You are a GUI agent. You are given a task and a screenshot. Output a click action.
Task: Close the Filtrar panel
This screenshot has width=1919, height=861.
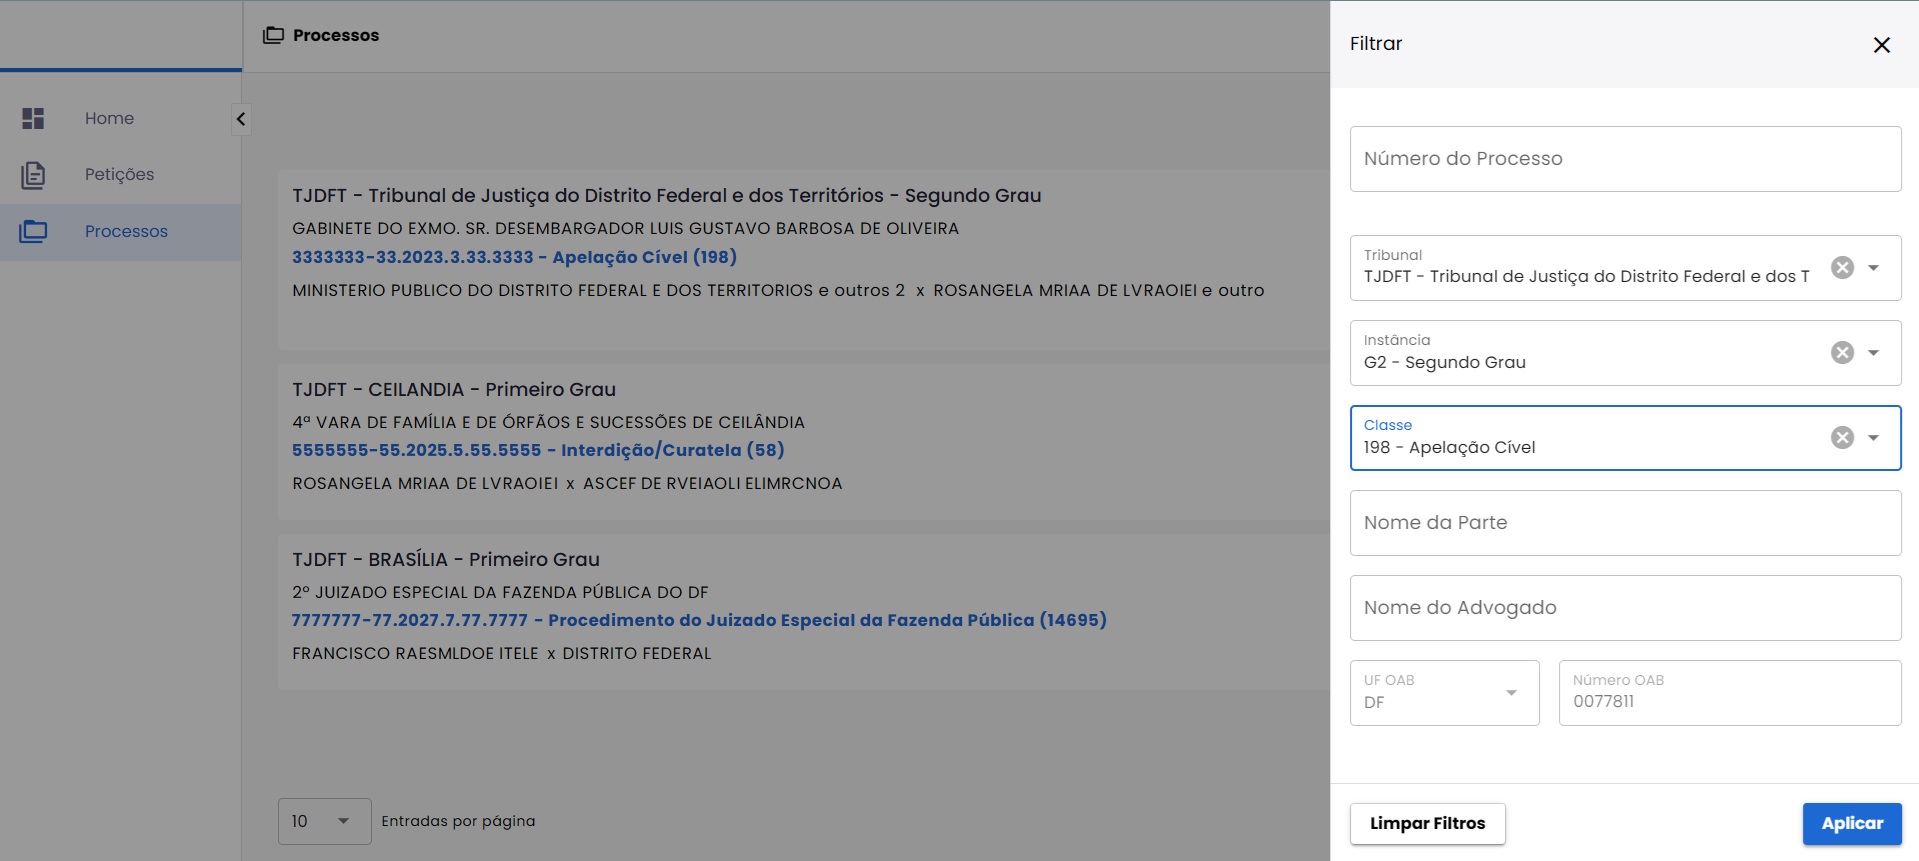[x=1881, y=45]
